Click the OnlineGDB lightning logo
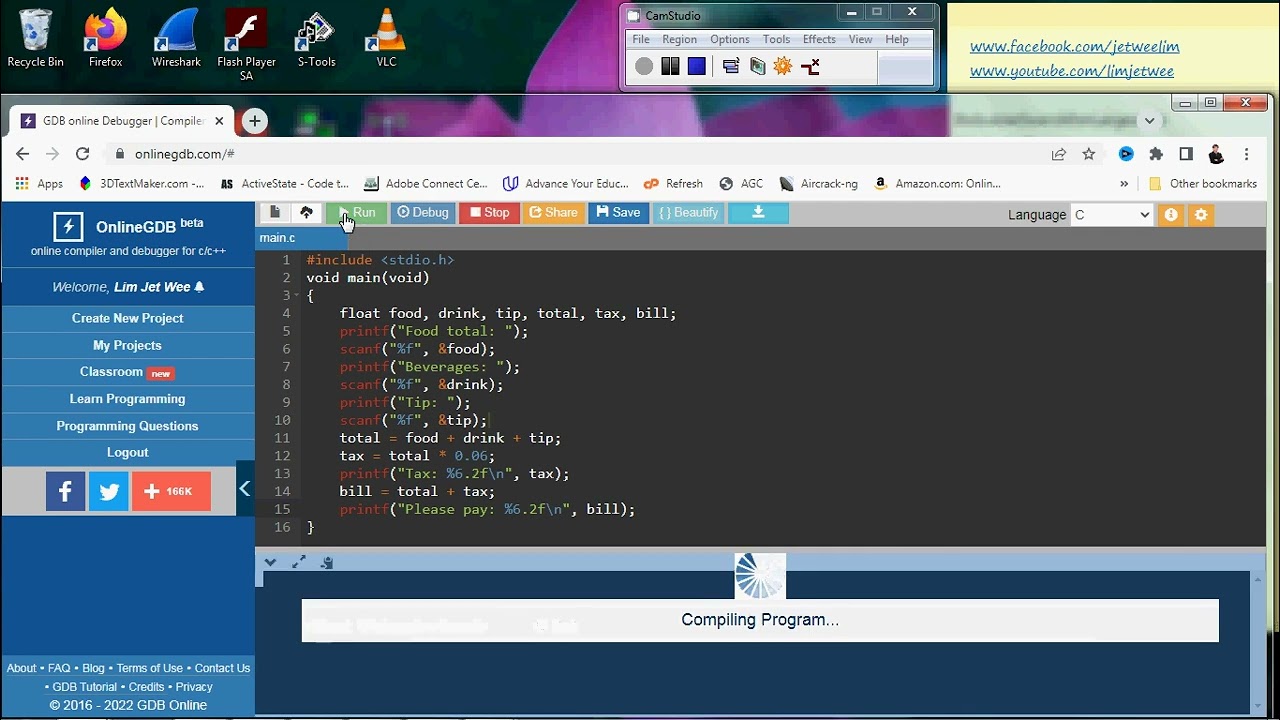Viewport: 1280px width, 720px height. [68, 227]
